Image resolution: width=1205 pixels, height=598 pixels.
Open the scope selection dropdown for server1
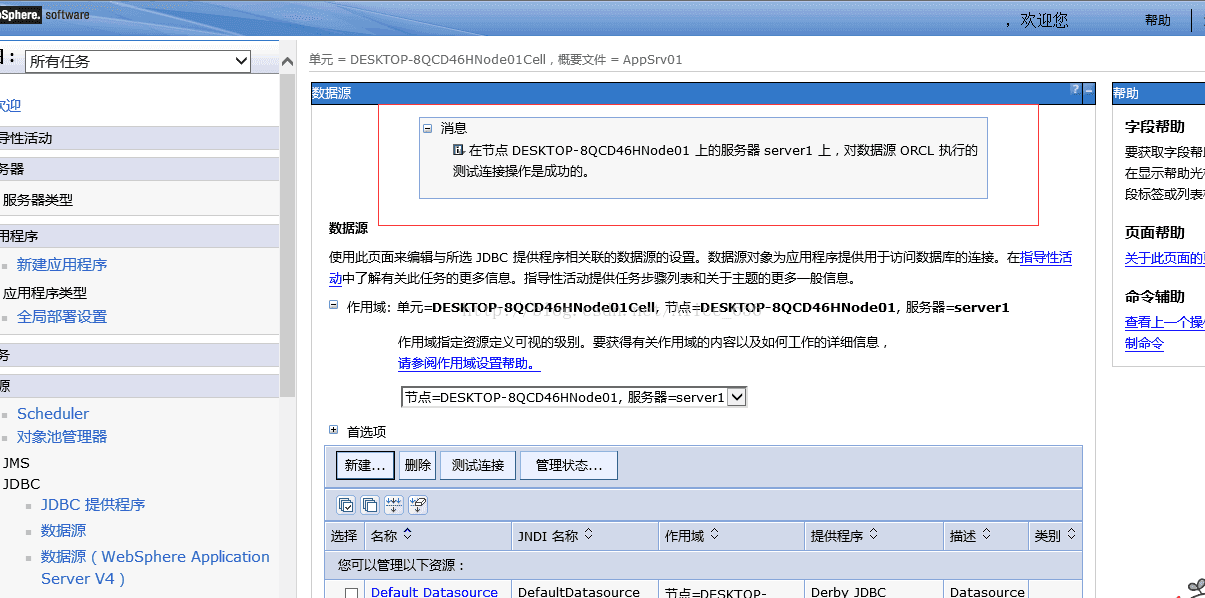pyautogui.click(x=574, y=397)
